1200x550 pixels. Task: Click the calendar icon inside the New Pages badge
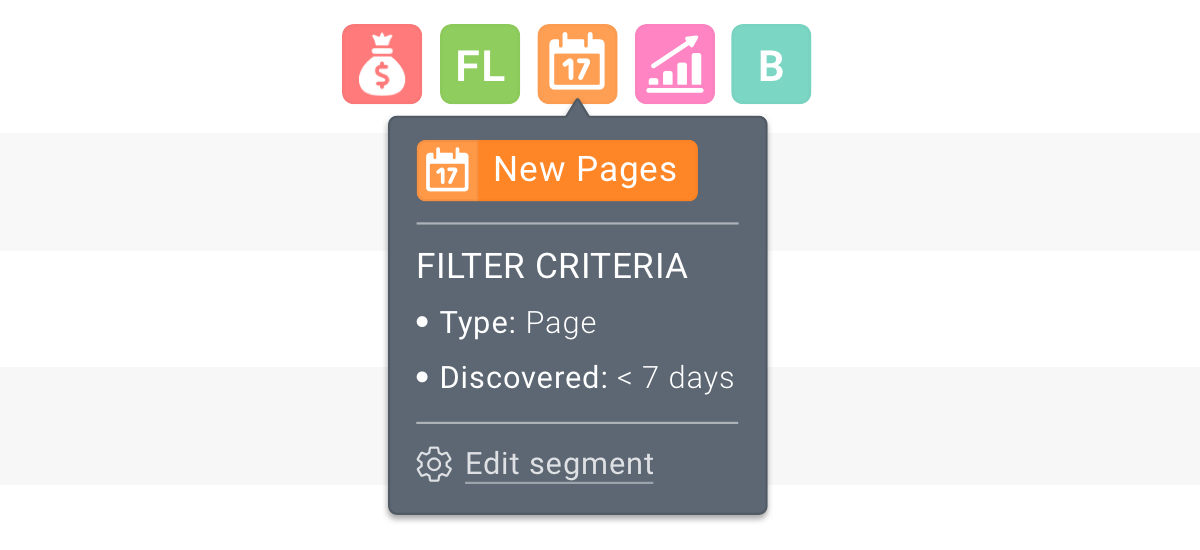(x=447, y=170)
